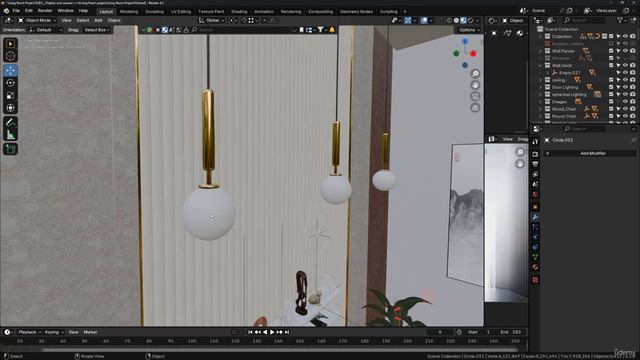The width and height of the screenshot is (640, 360).
Task: Open the Global transform orientation dropdown
Action: pyautogui.click(x=211, y=20)
